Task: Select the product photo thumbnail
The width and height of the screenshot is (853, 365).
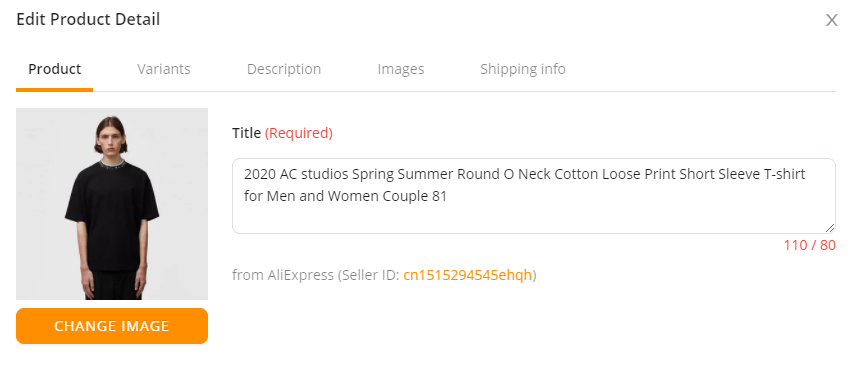Action: click(112, 204)
